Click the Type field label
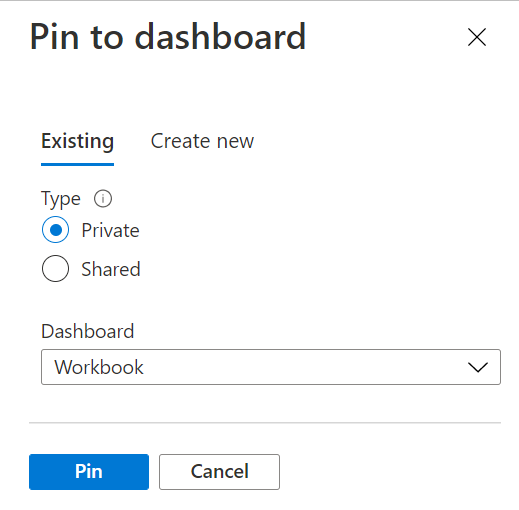The image size is (519, 510). 61,199
